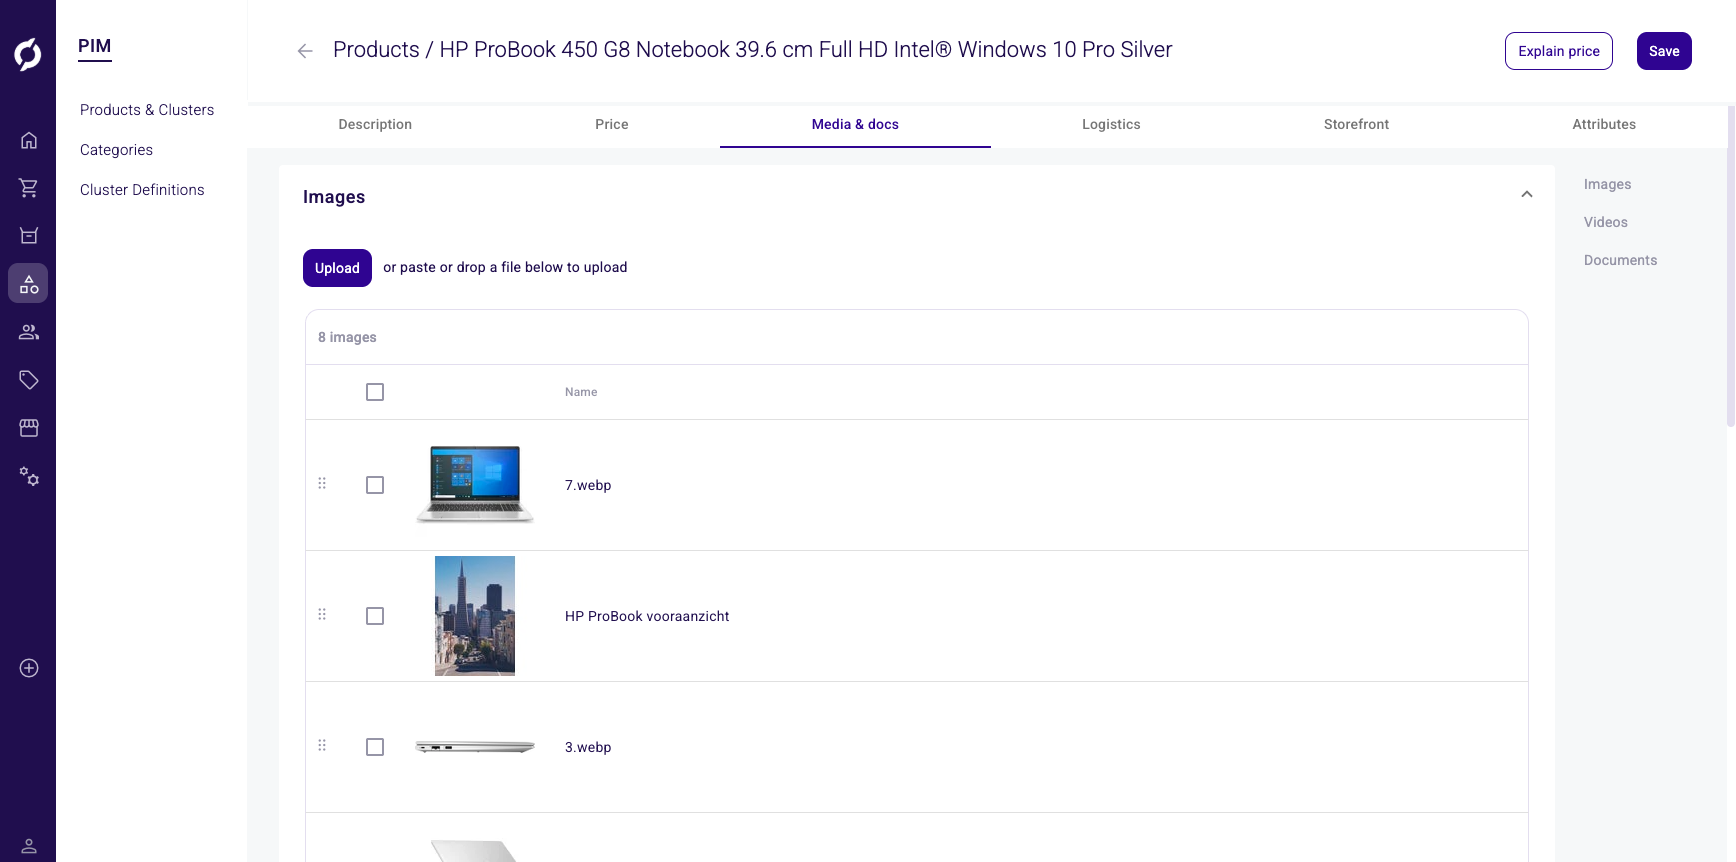Check the box for 3.webp
Screen dimensions: 1736x862
[375, 747]
